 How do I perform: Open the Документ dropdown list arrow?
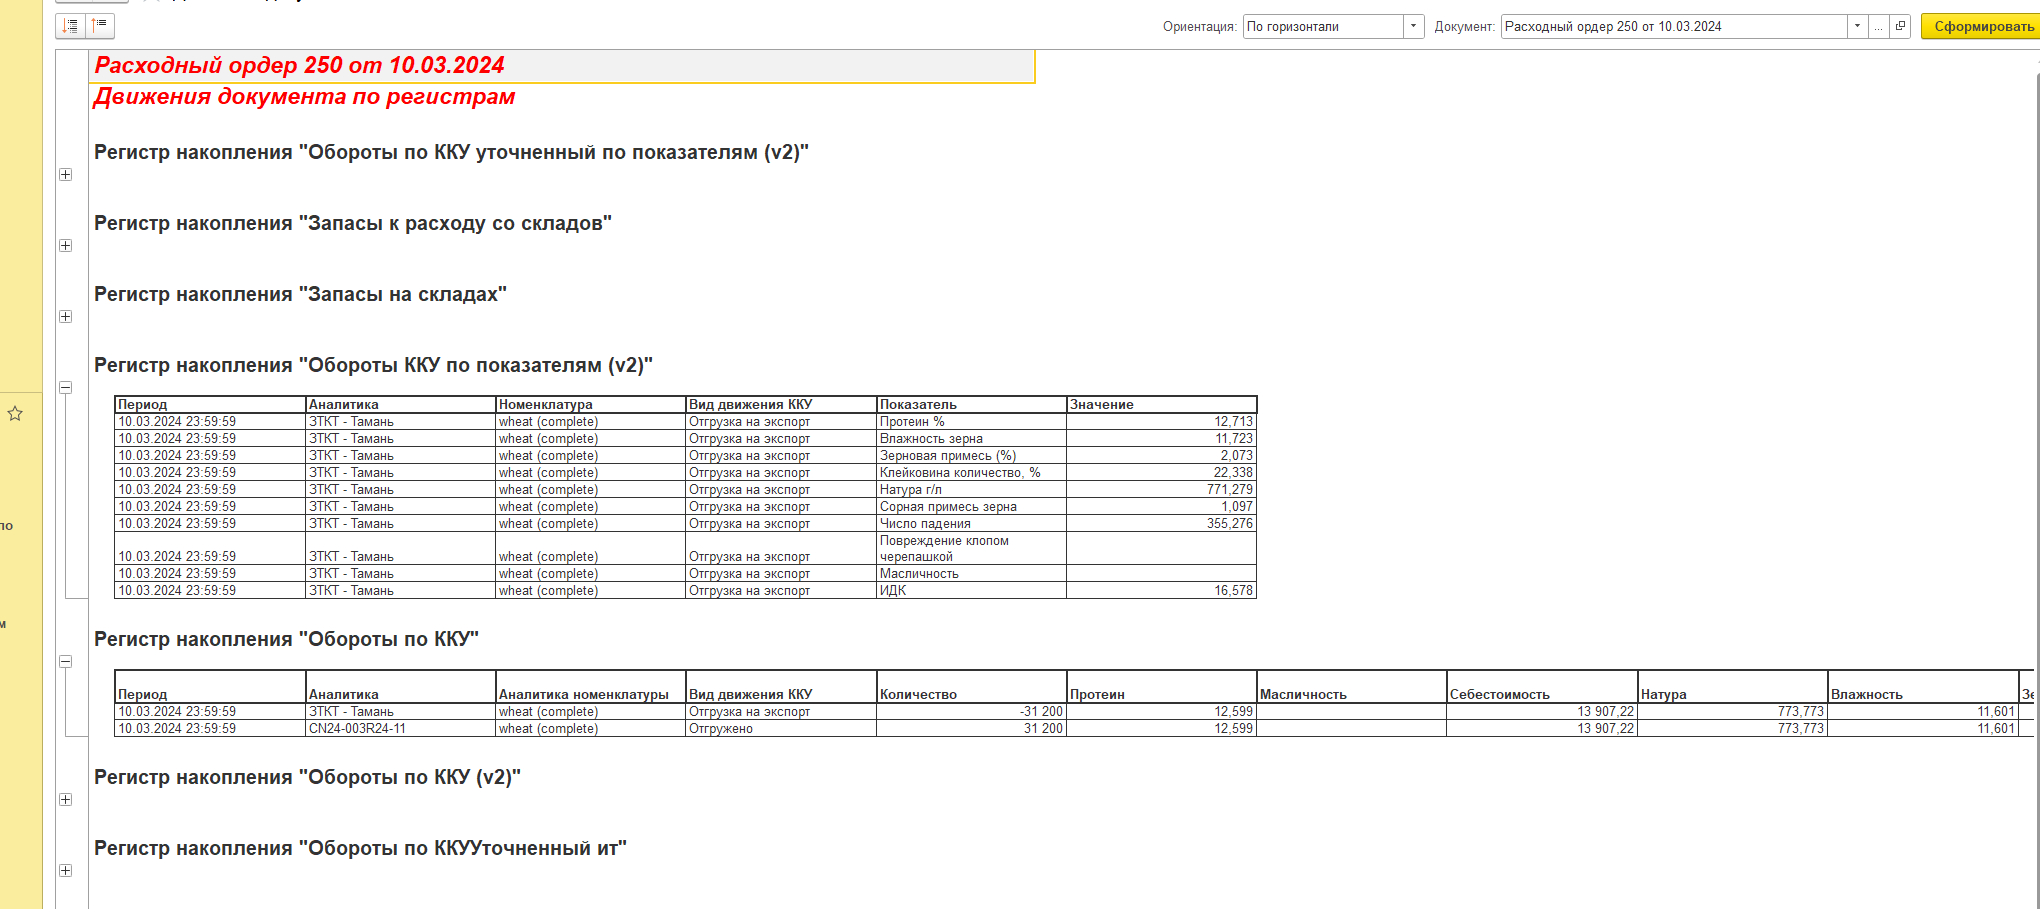tap(1857, 27)
